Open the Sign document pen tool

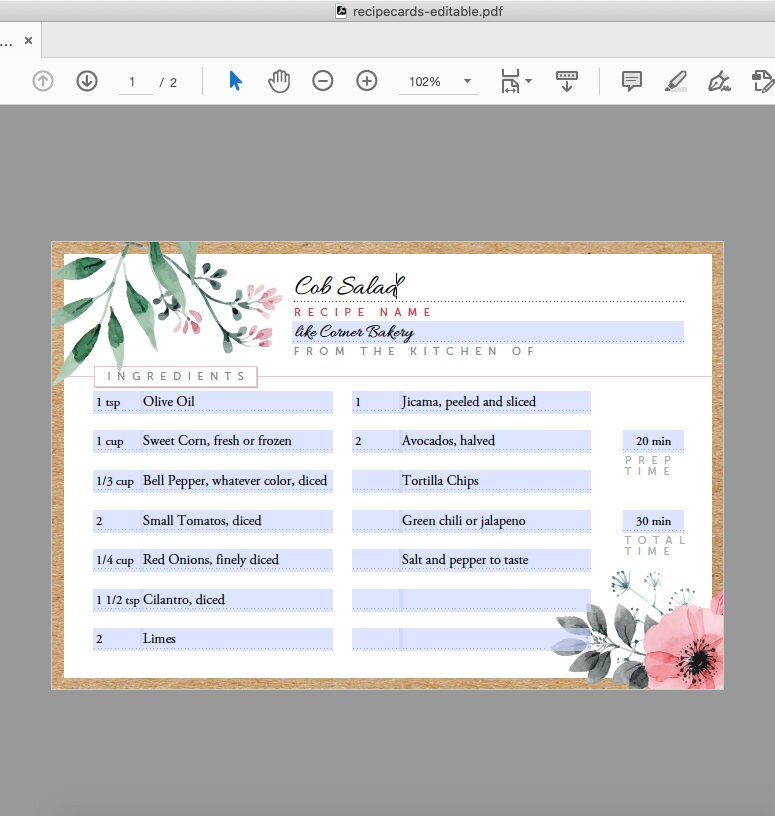click(719, 81)
